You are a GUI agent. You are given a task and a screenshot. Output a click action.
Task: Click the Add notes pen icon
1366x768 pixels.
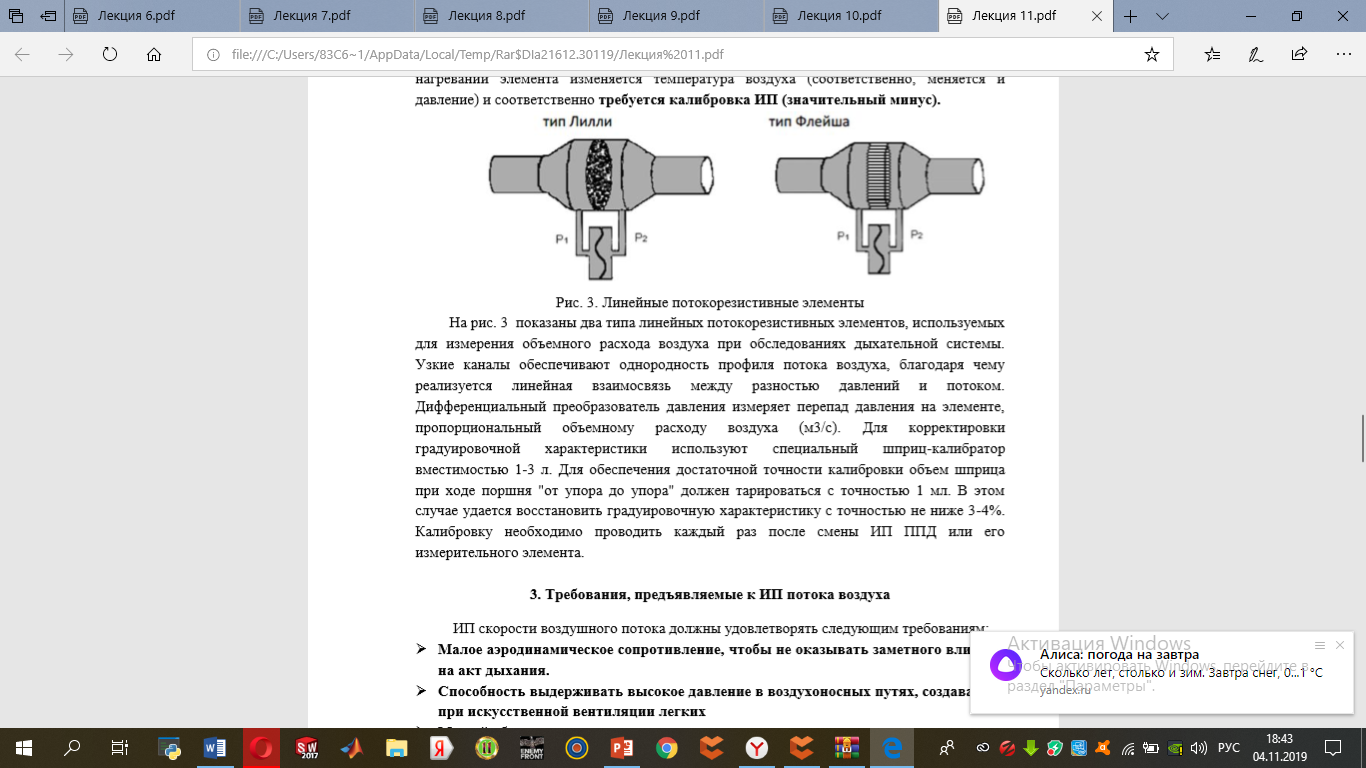1256,55
